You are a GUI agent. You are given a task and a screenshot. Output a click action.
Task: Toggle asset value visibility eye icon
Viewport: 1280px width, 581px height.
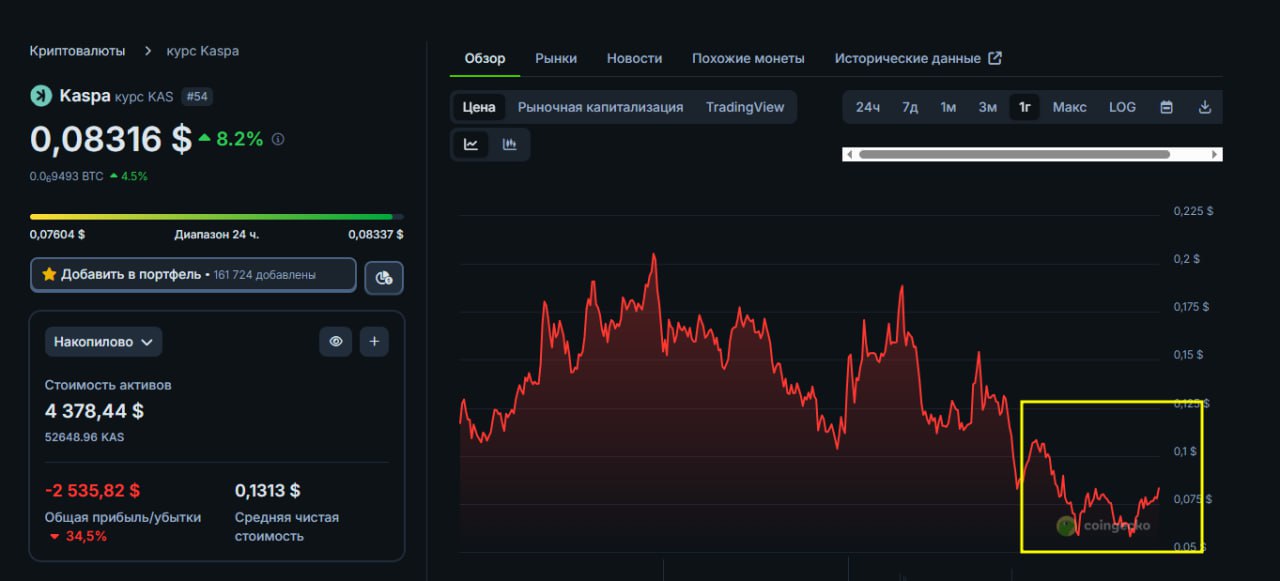pos(336,341)
